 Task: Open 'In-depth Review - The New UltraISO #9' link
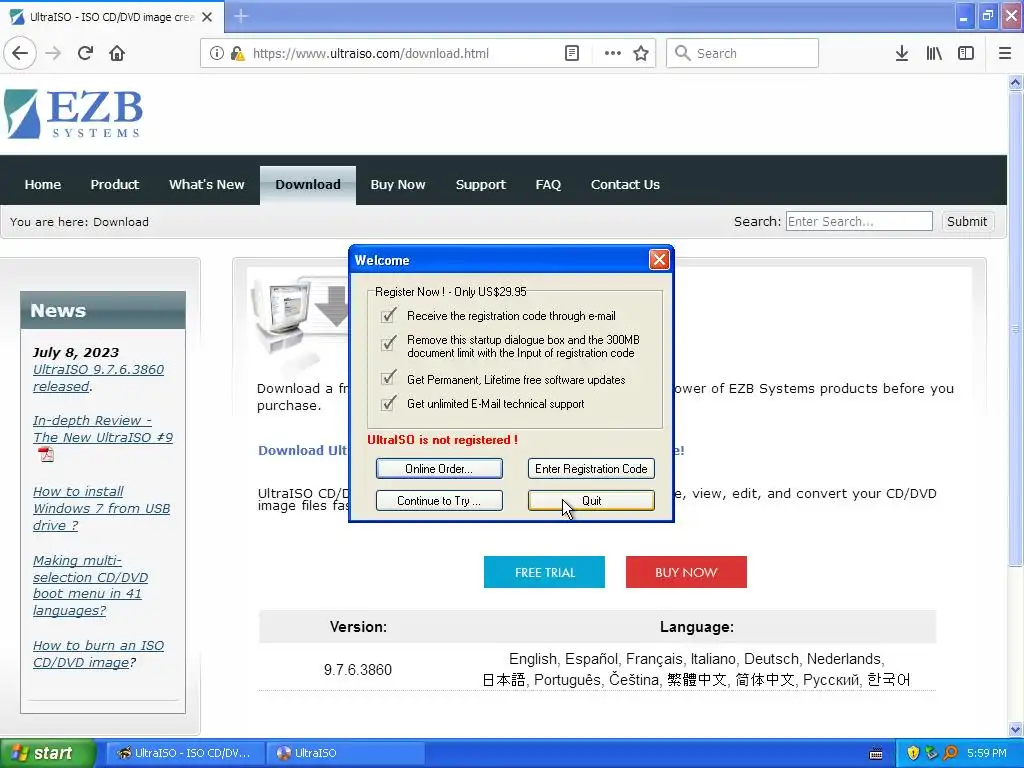[103, 428]
